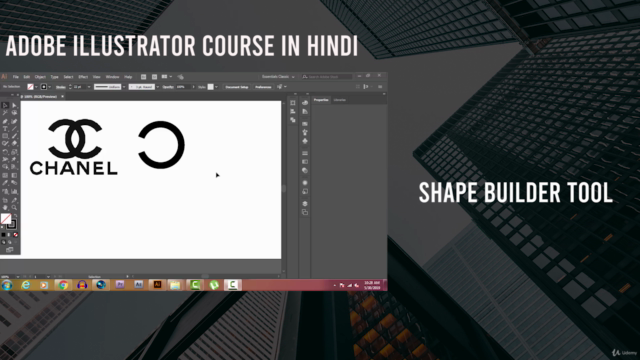Viewport: 640px width, 360px height.
Task: Click the Document Setup button
Action: [x=237, y=87]
